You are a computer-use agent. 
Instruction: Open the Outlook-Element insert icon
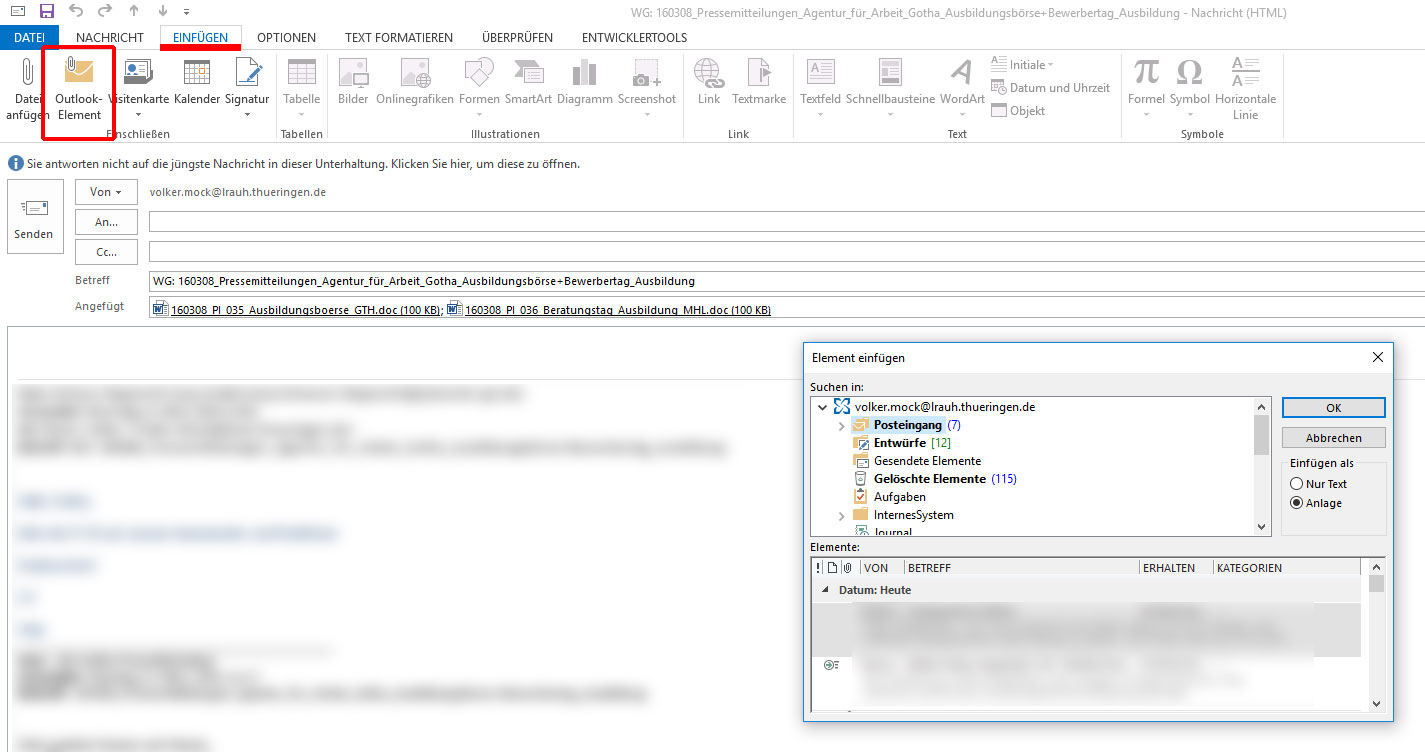pos(78,71)
